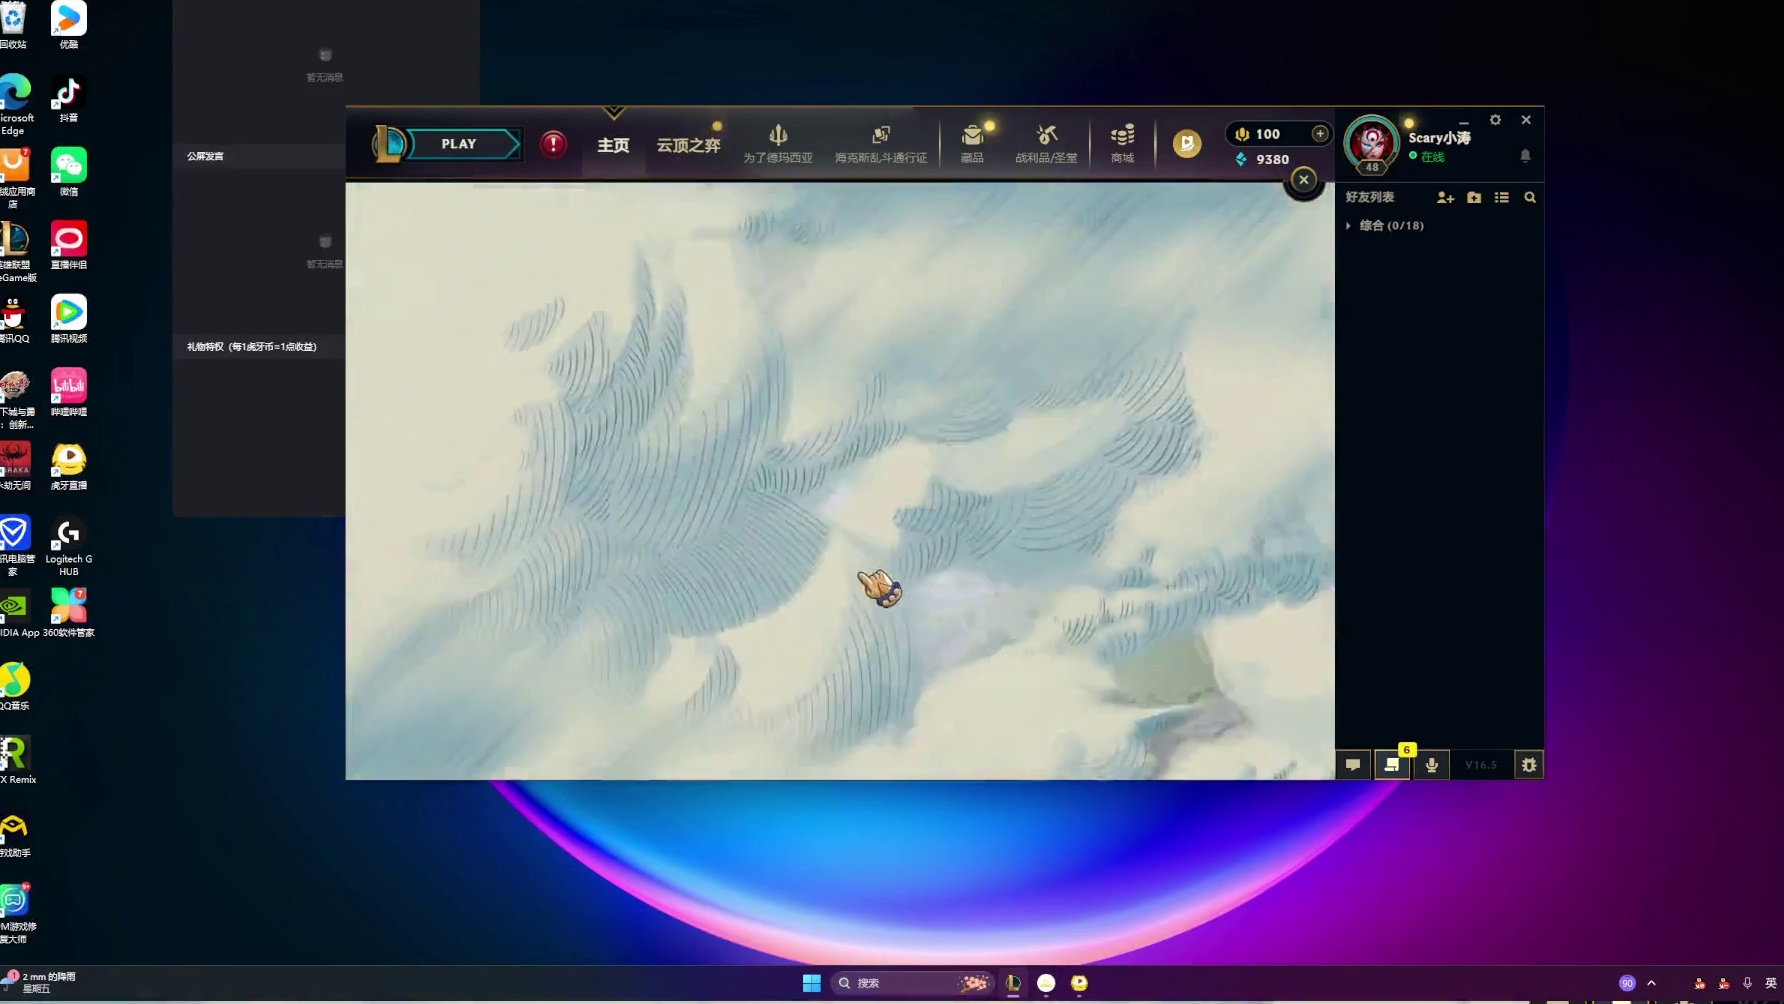The image size is (1784, 1004).
Task: Expand the 综合 (0/18) friends group
Action: [x=1390, y=226]
